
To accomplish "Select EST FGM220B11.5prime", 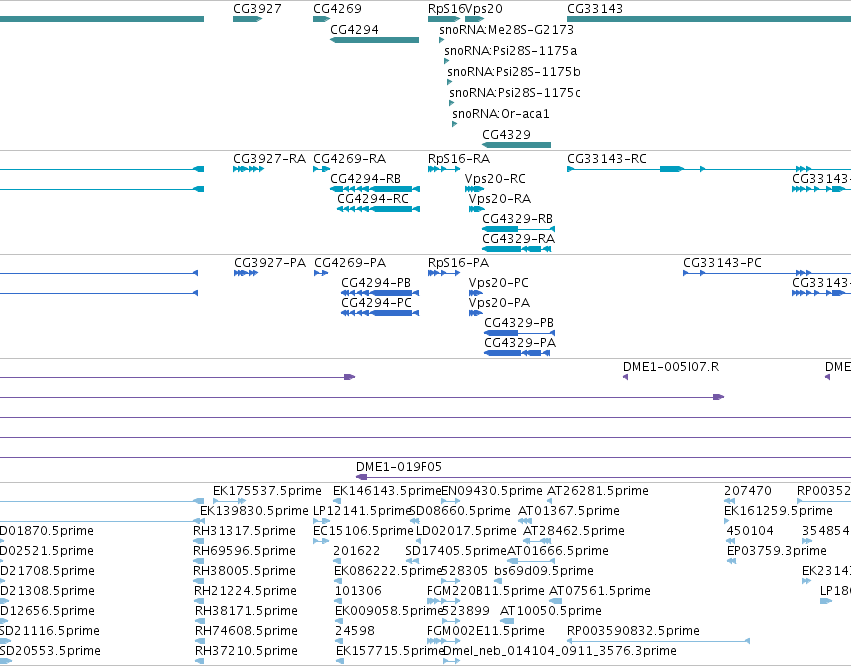I will [x=486, y=591].
